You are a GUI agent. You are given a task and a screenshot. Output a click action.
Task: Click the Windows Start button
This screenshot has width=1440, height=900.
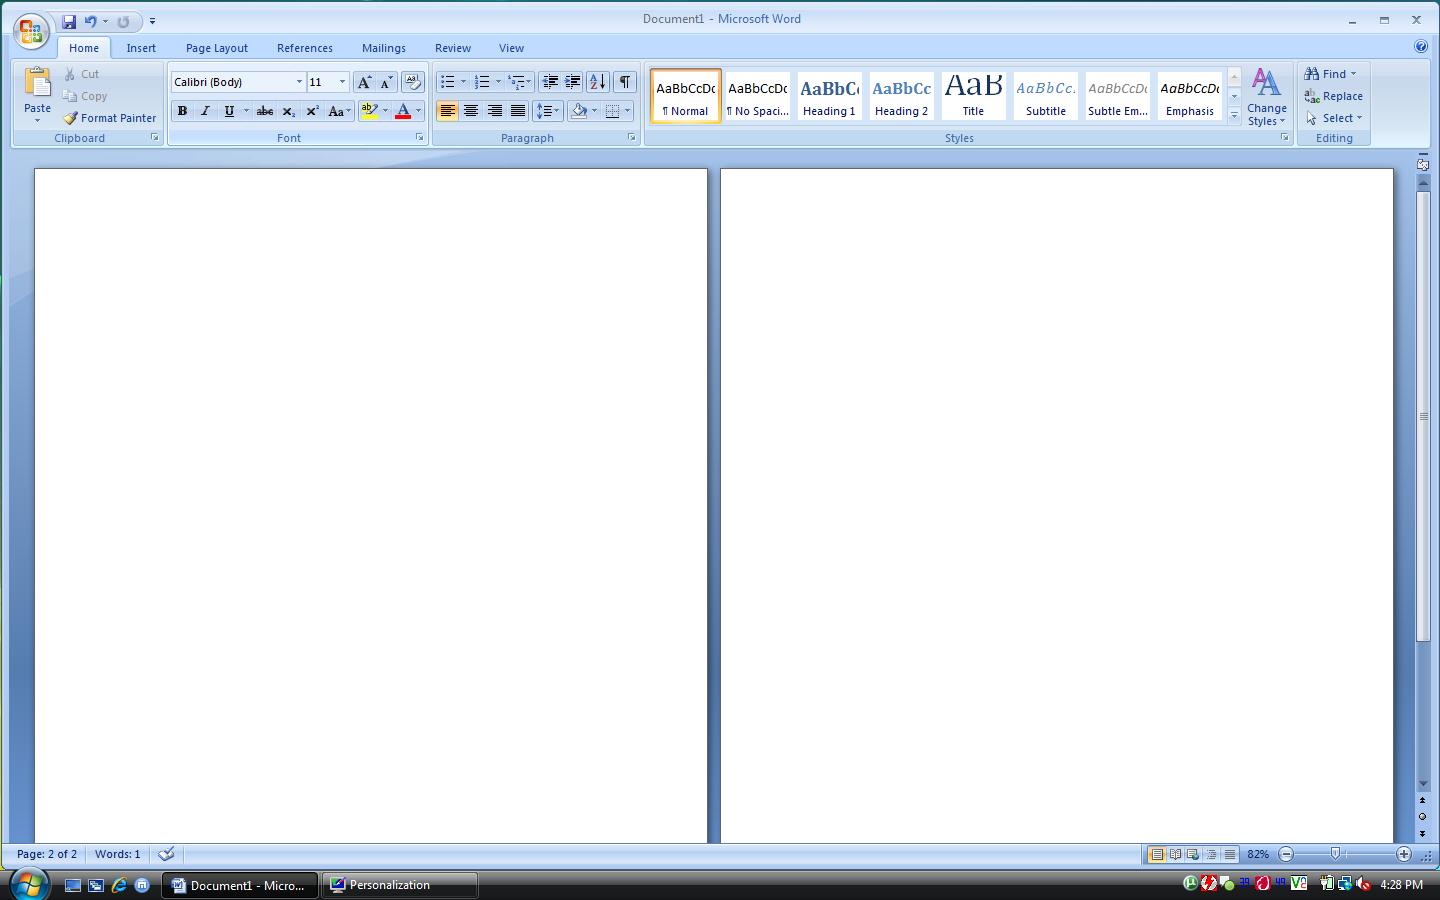29,884
